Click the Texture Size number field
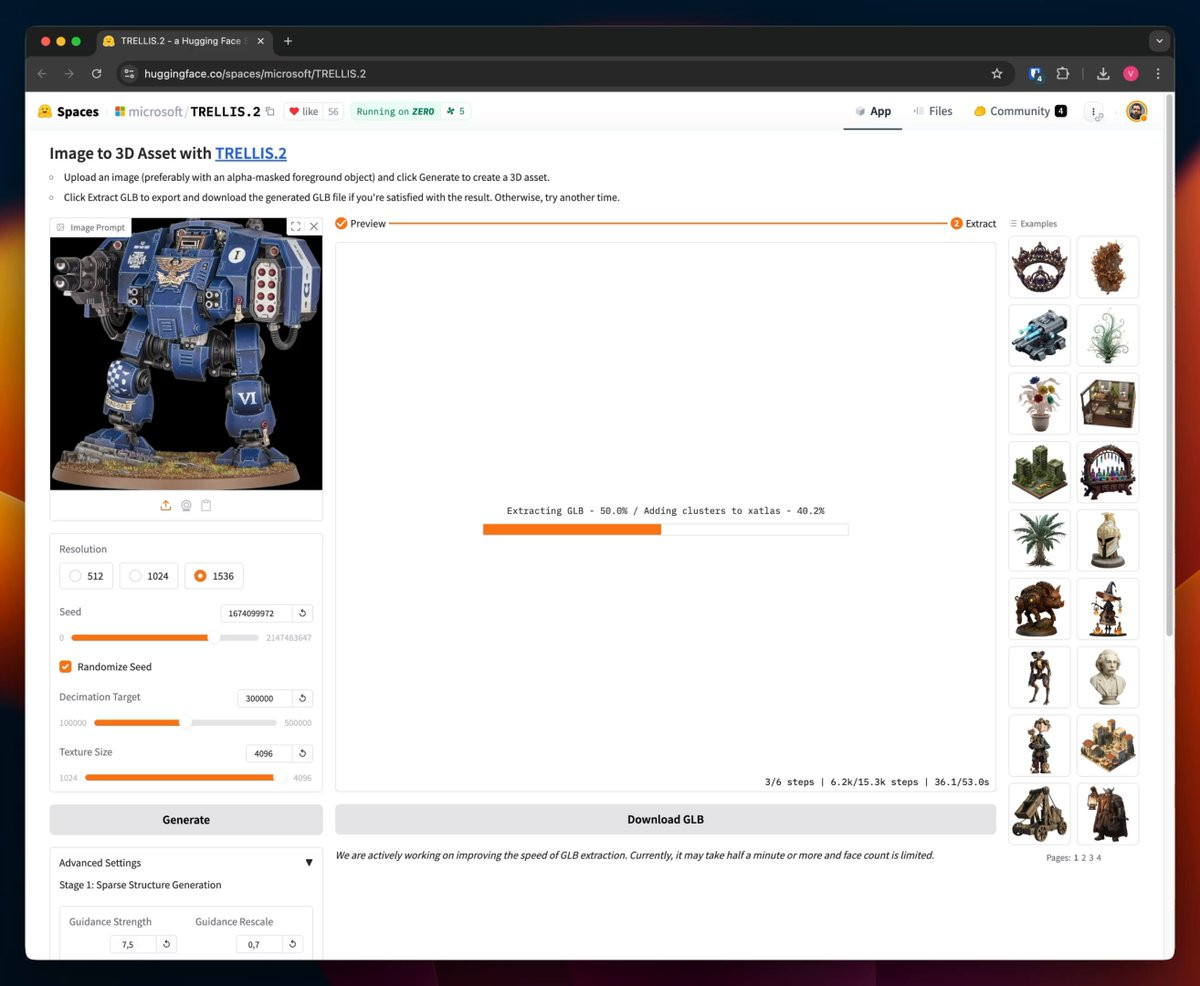Screen dimensions: 1200x986 coord(268,753)
